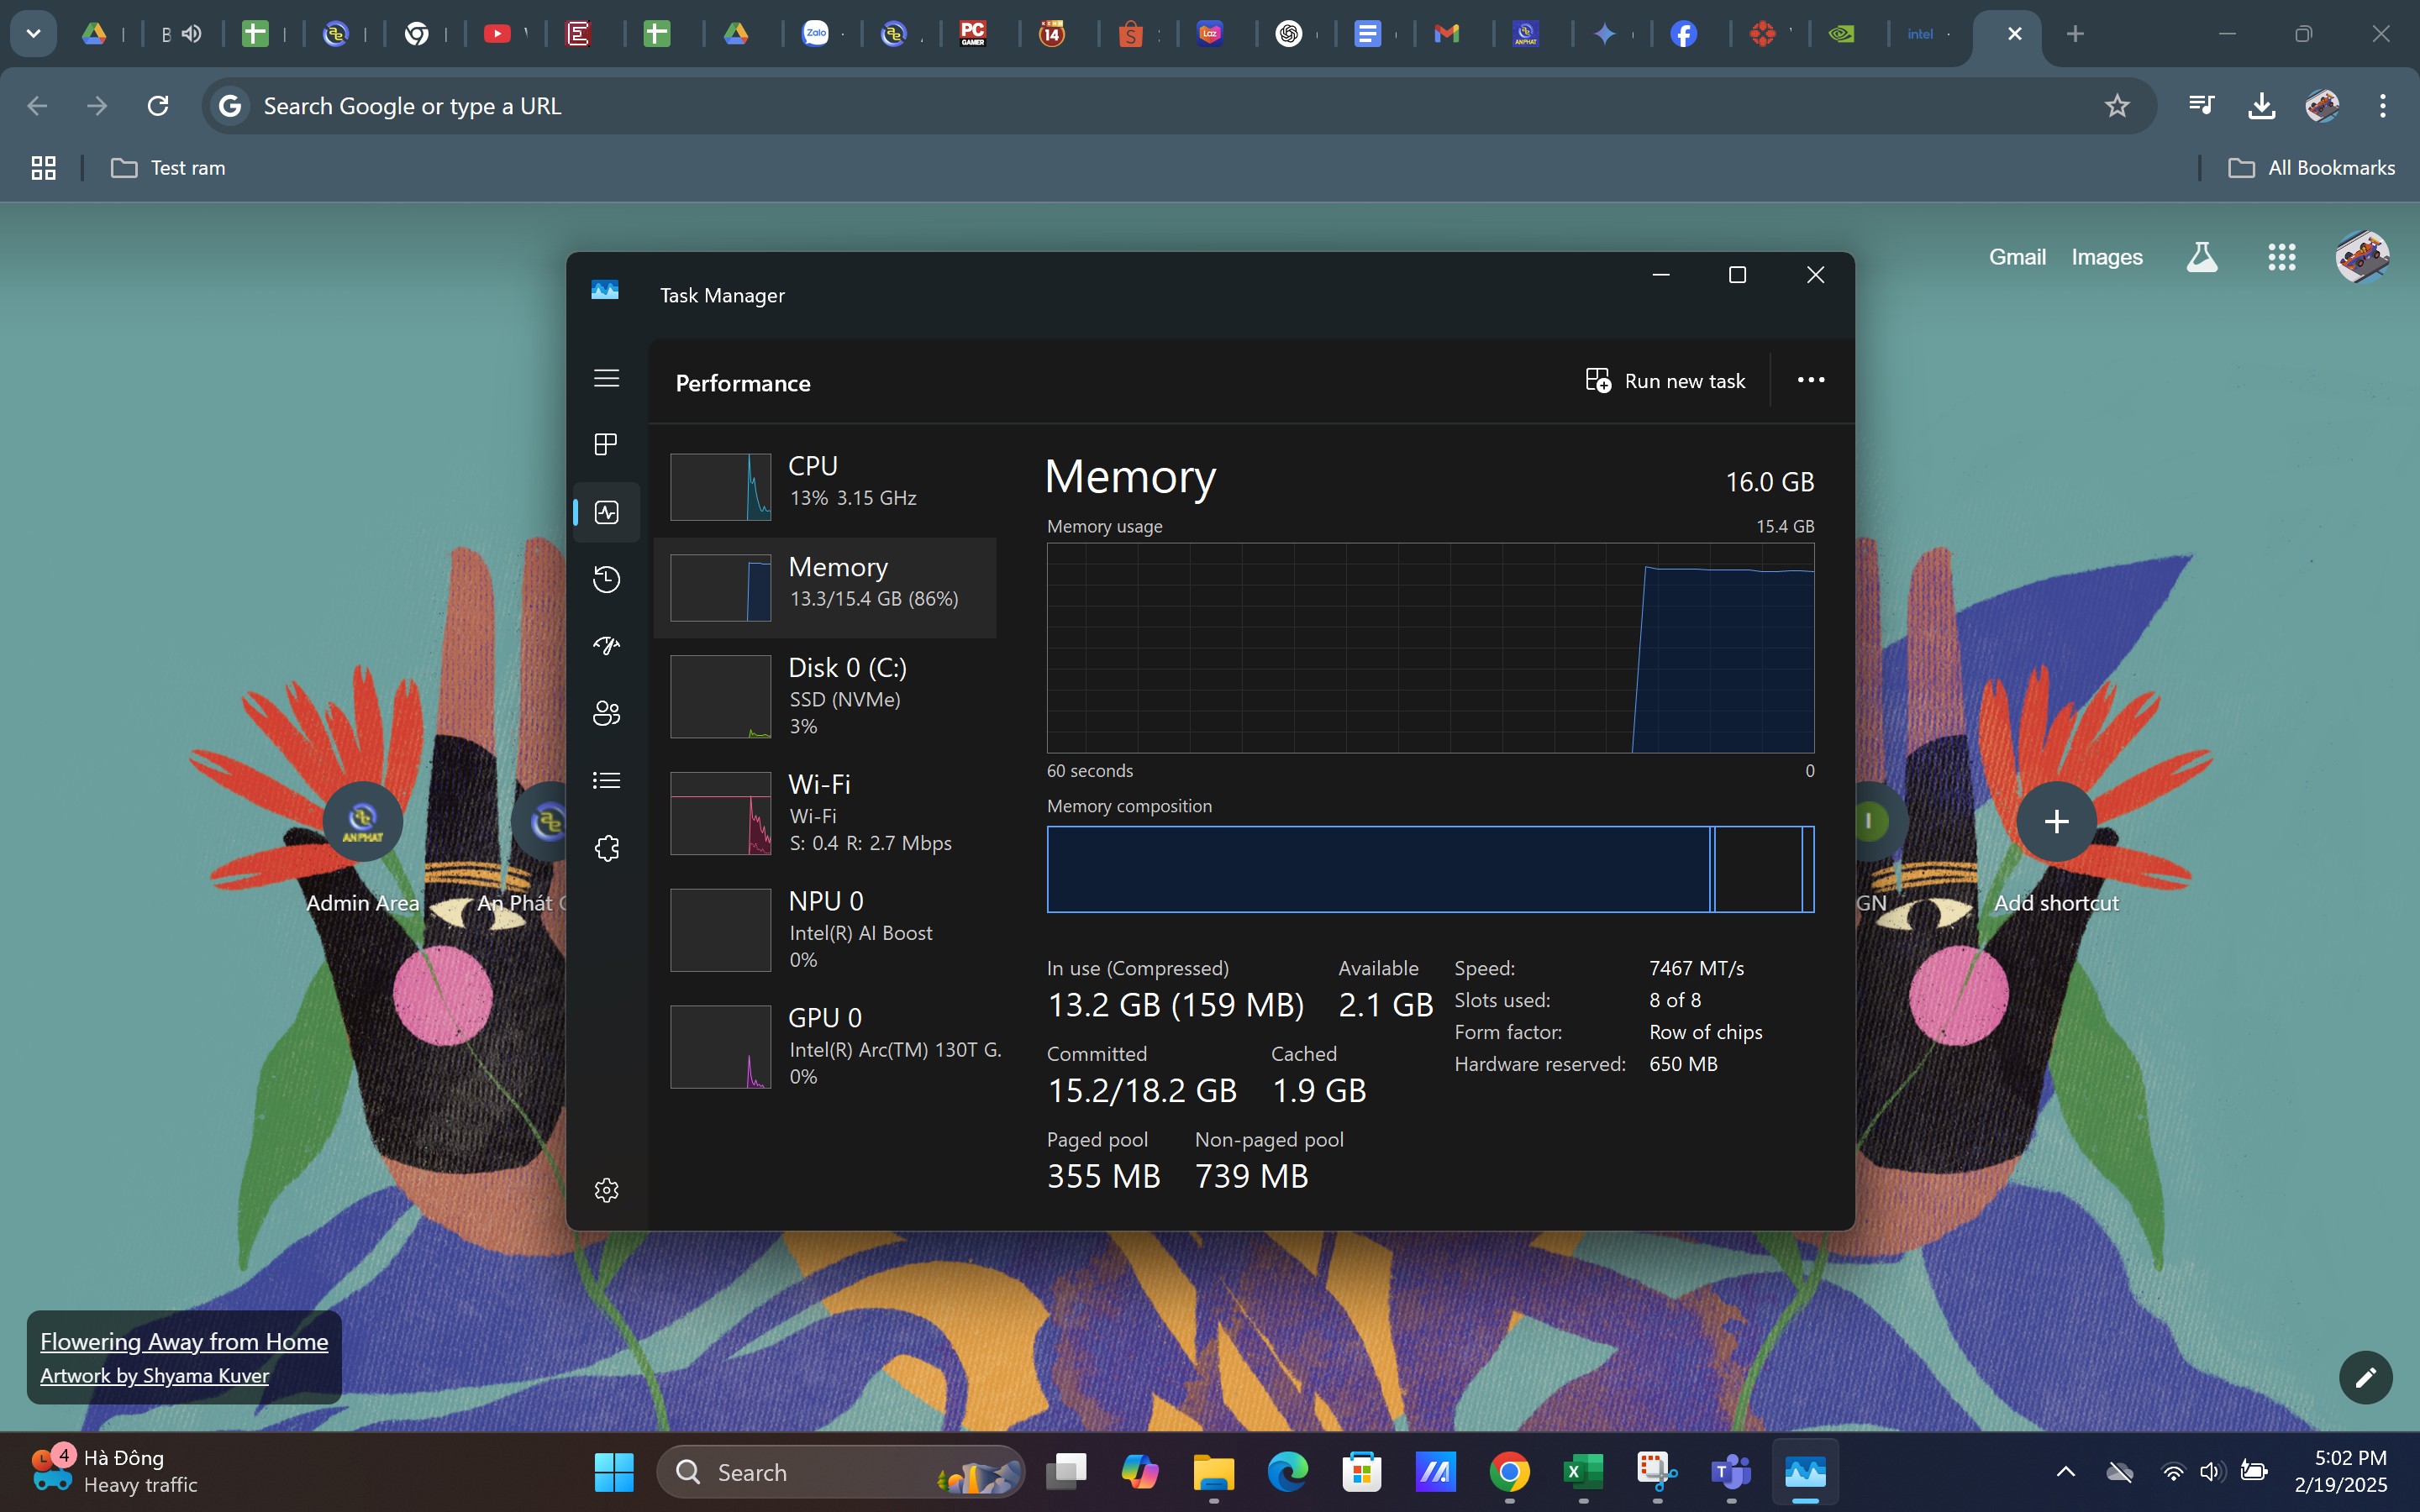Viewport: 2420px width, 1512px height.
Task: Open Chrome three-dot menu
Action: [x=2383, y=106]
